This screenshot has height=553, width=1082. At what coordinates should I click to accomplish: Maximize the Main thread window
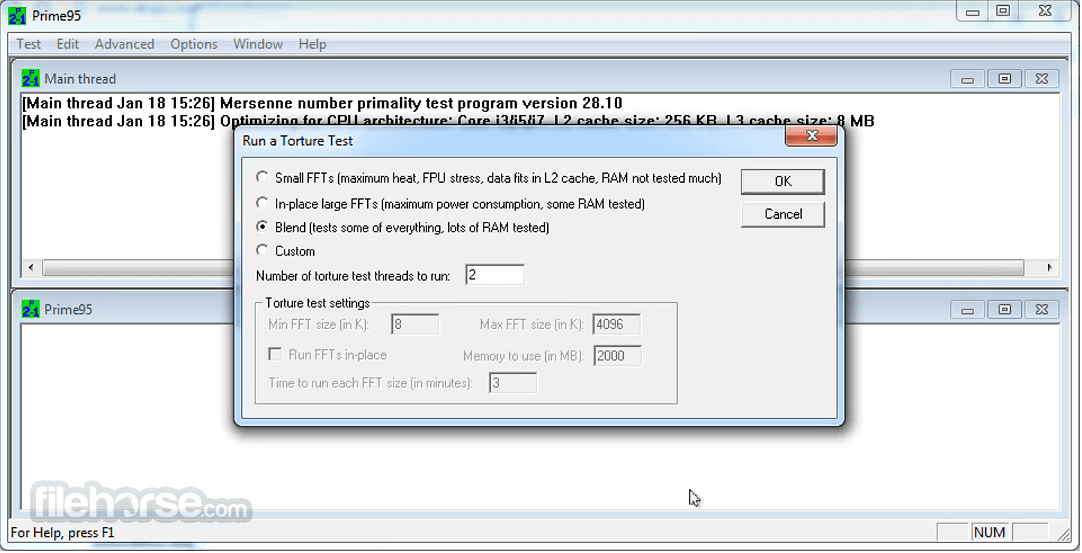pyautogui.click(x=1004, y=79)
